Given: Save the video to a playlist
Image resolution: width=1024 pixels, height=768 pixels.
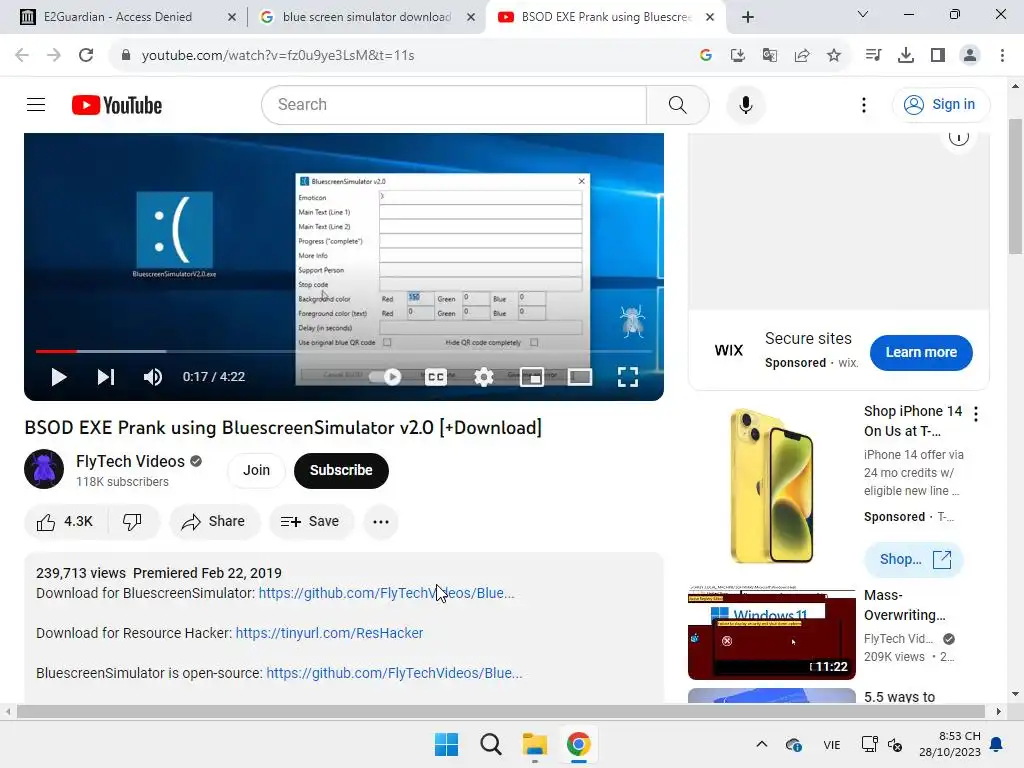Looking at the screenshot, I should coord(311,522).
